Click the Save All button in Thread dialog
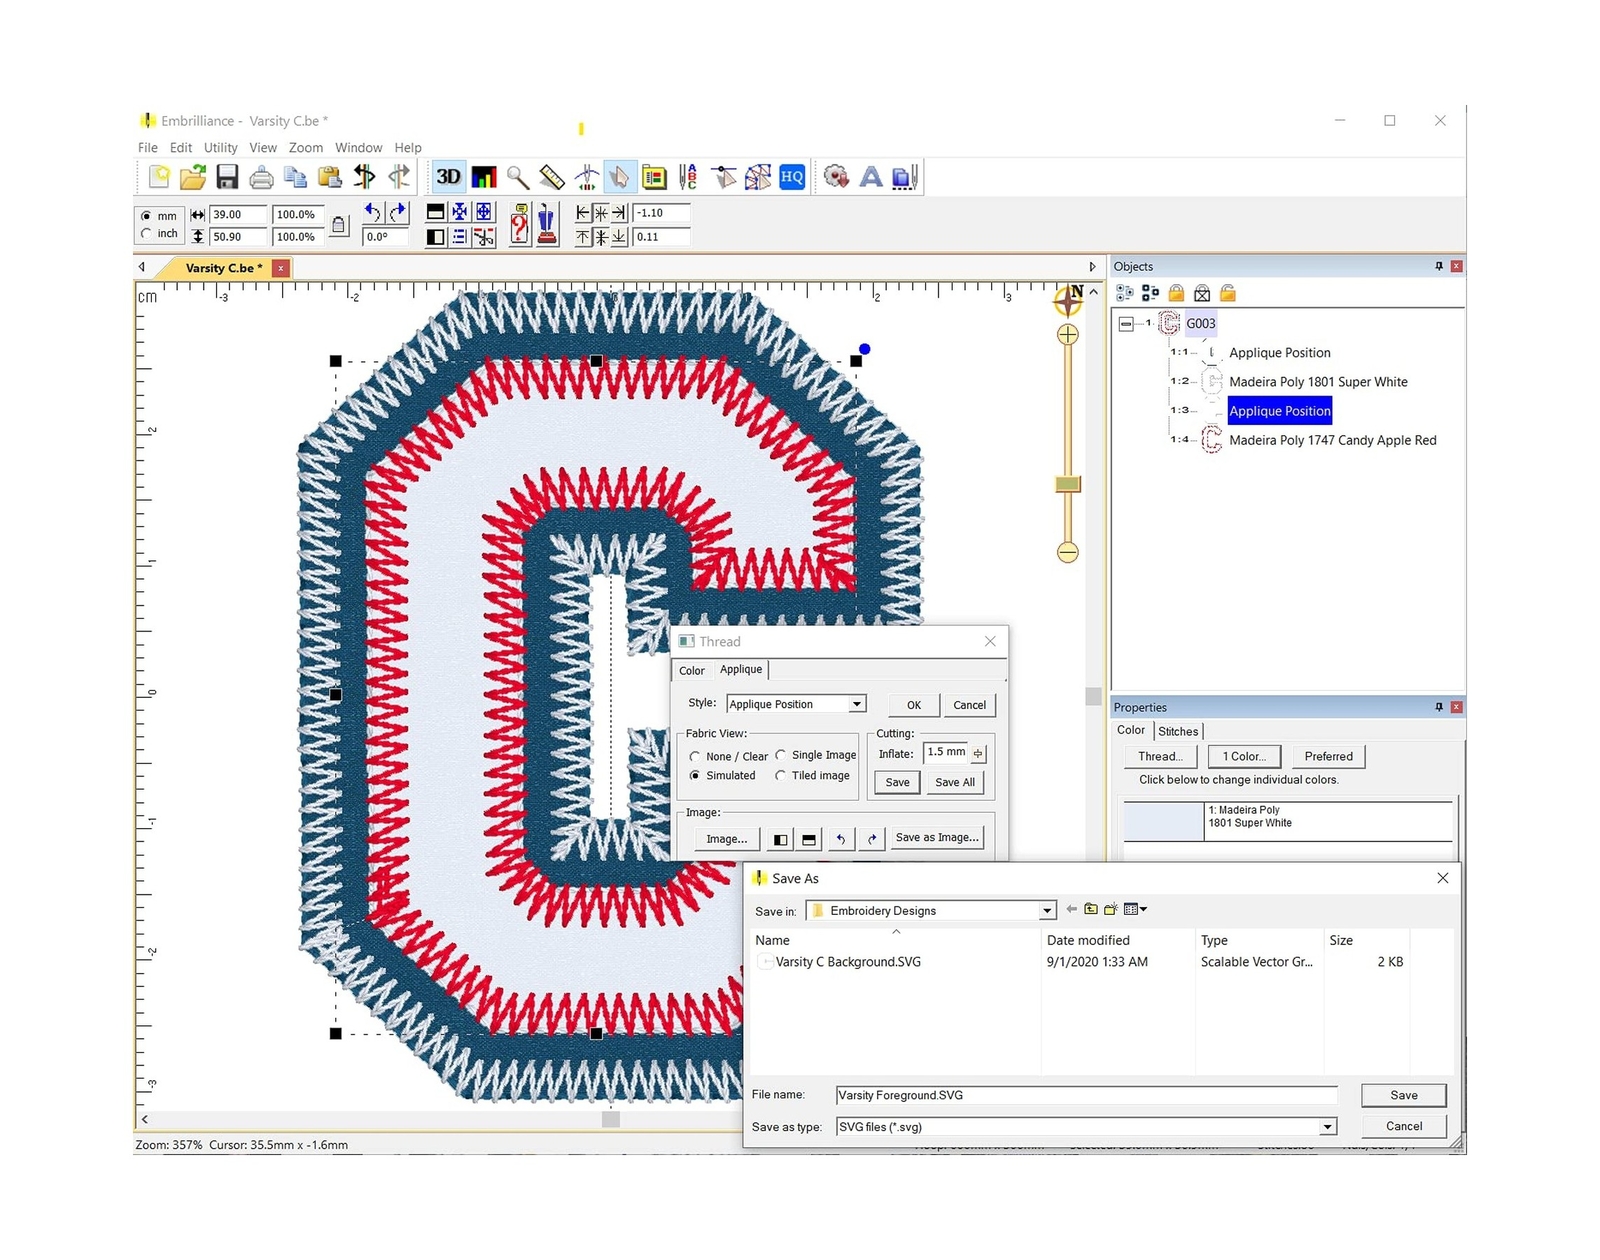Viewport: 1600px width, 1260px height. [x=955, y=782]
